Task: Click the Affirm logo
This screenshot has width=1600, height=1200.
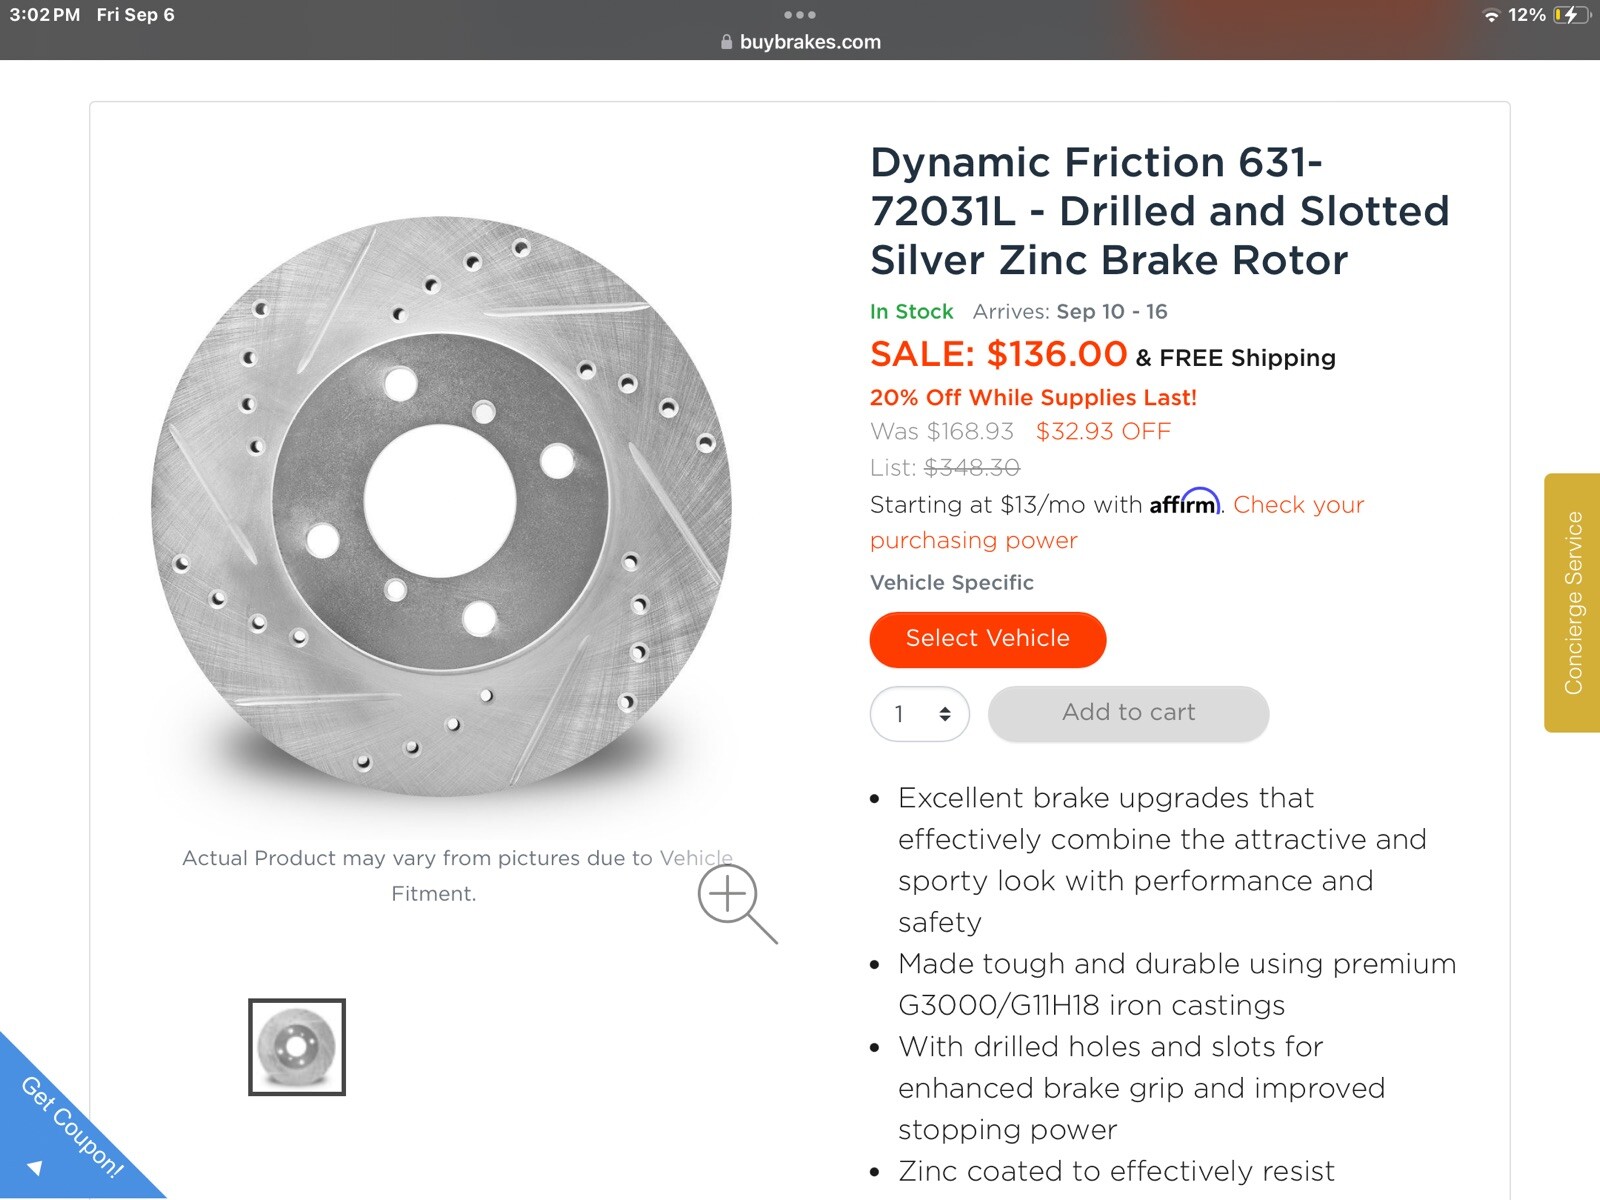Action: point(1184,502)
